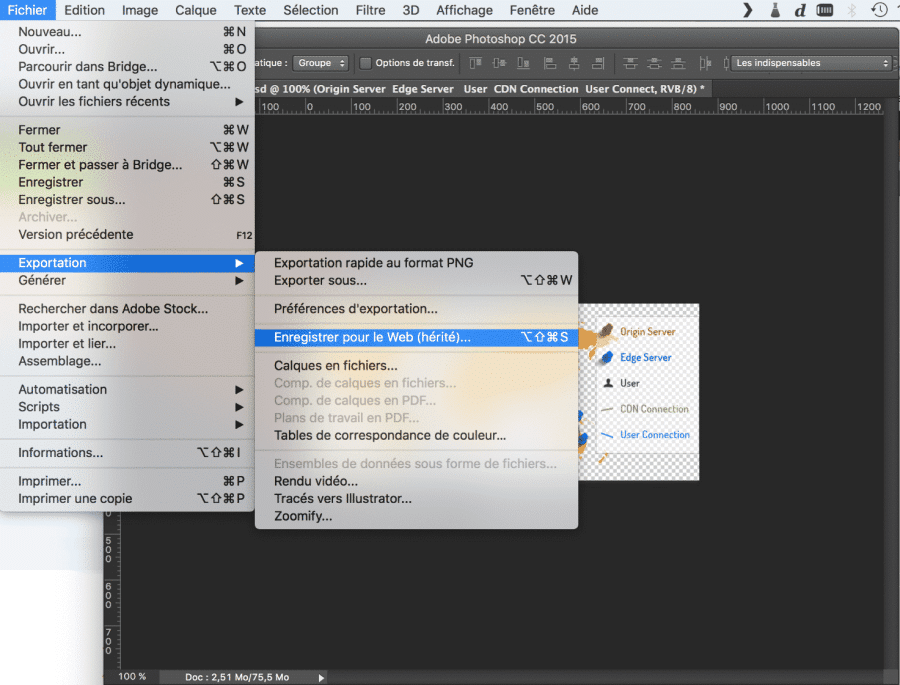
Task: Enable the Options de transf. checkbox
Action: [x=365, y=63]
